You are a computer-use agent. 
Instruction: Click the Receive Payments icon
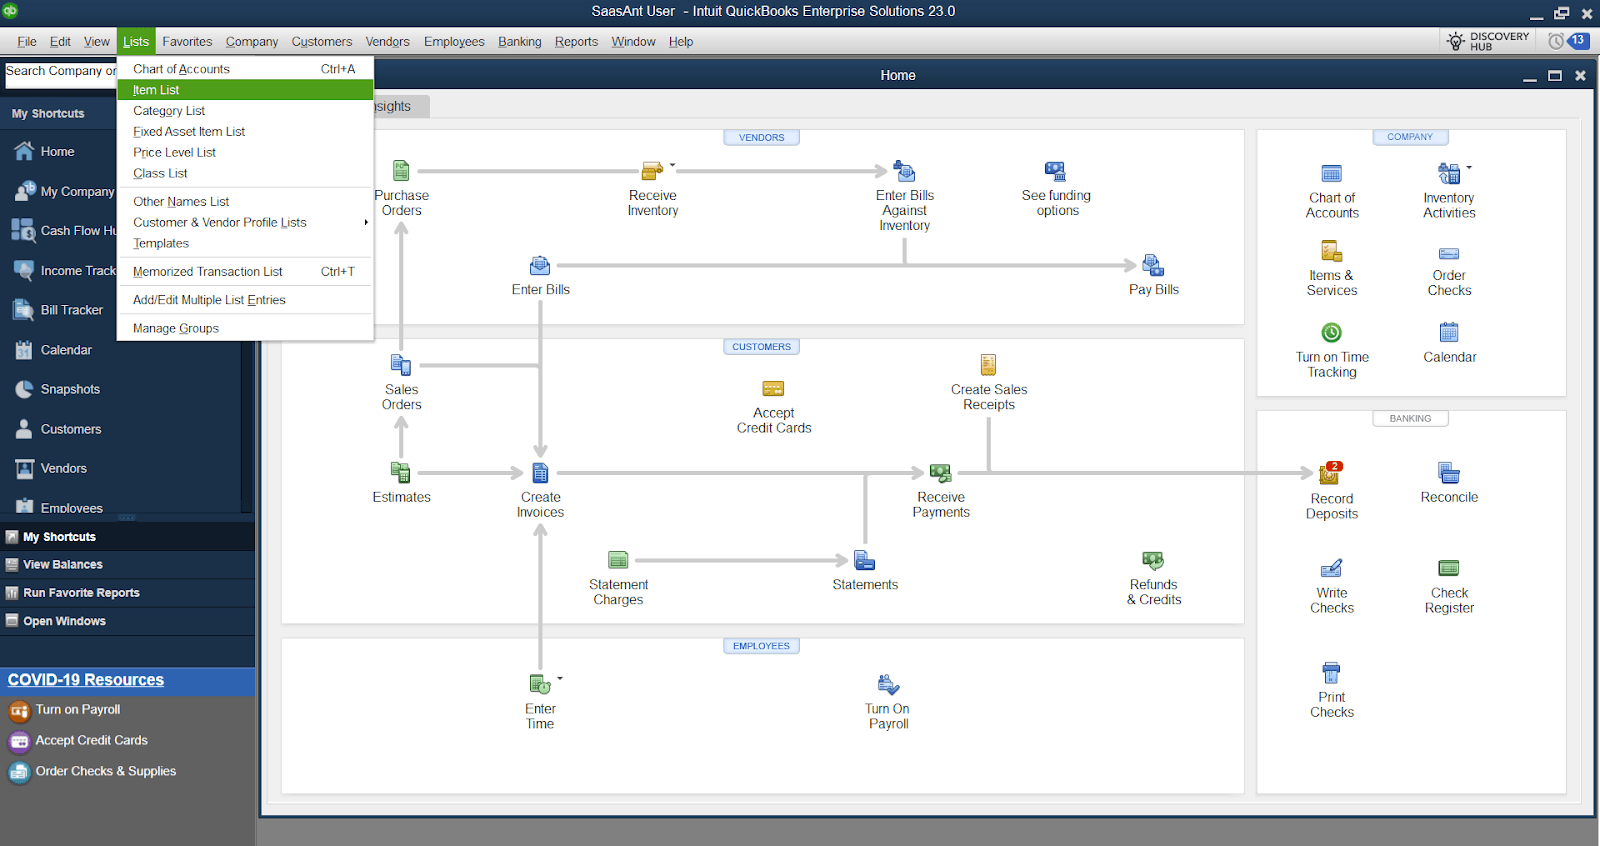point(941,472)
